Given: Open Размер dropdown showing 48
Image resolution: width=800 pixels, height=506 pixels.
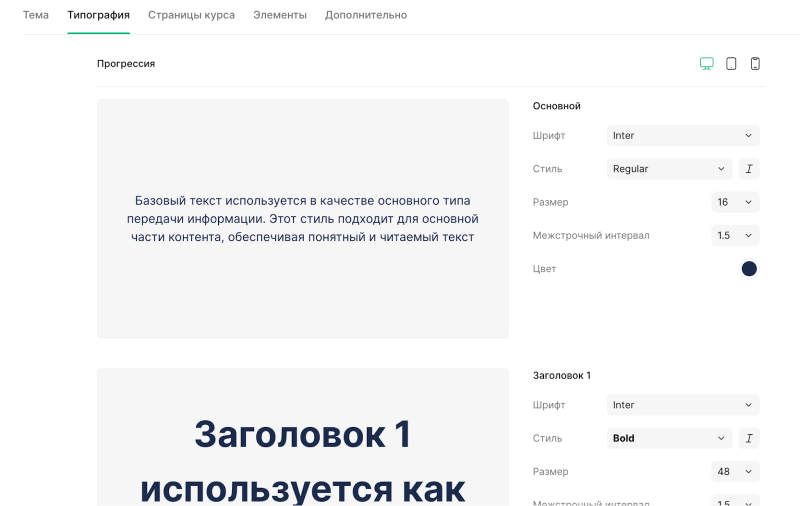Looking at the screenshot, I should pyautogui.click(x=735, y=471).
